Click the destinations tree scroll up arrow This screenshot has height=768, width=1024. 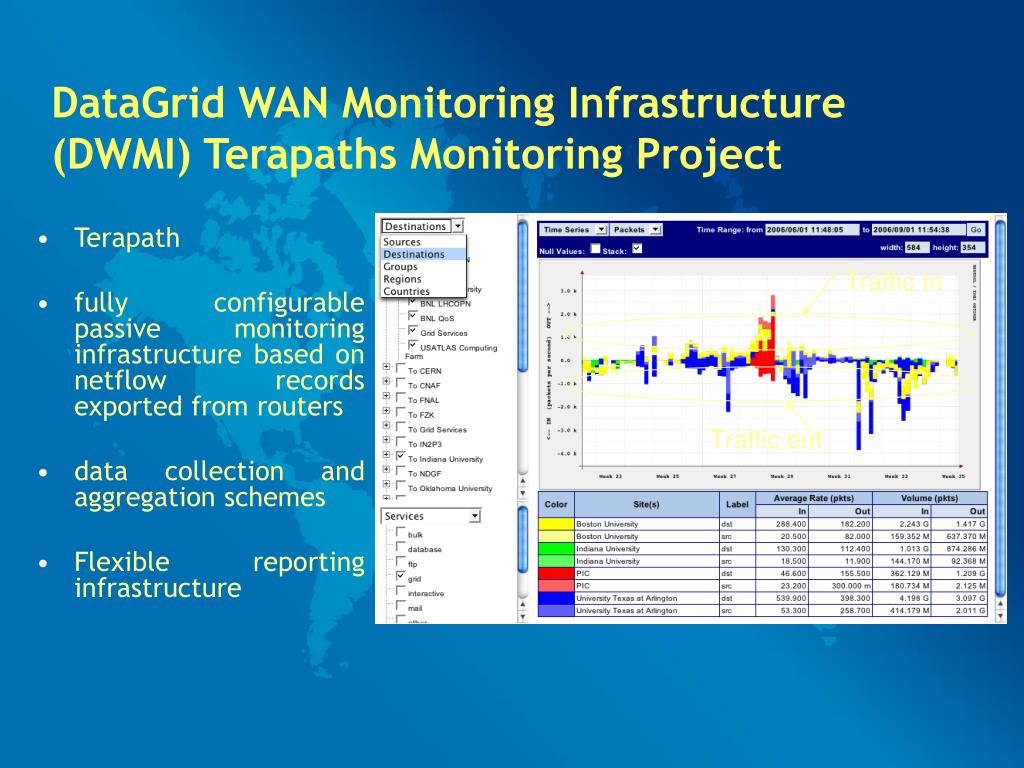[x=522, y=481]
